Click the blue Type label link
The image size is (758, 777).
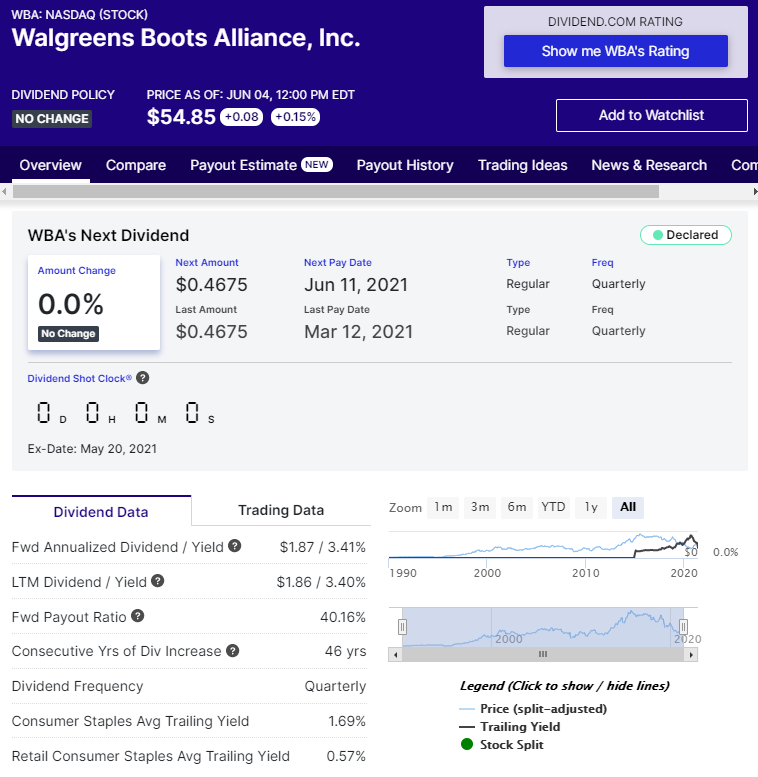(x=518, y=263)
